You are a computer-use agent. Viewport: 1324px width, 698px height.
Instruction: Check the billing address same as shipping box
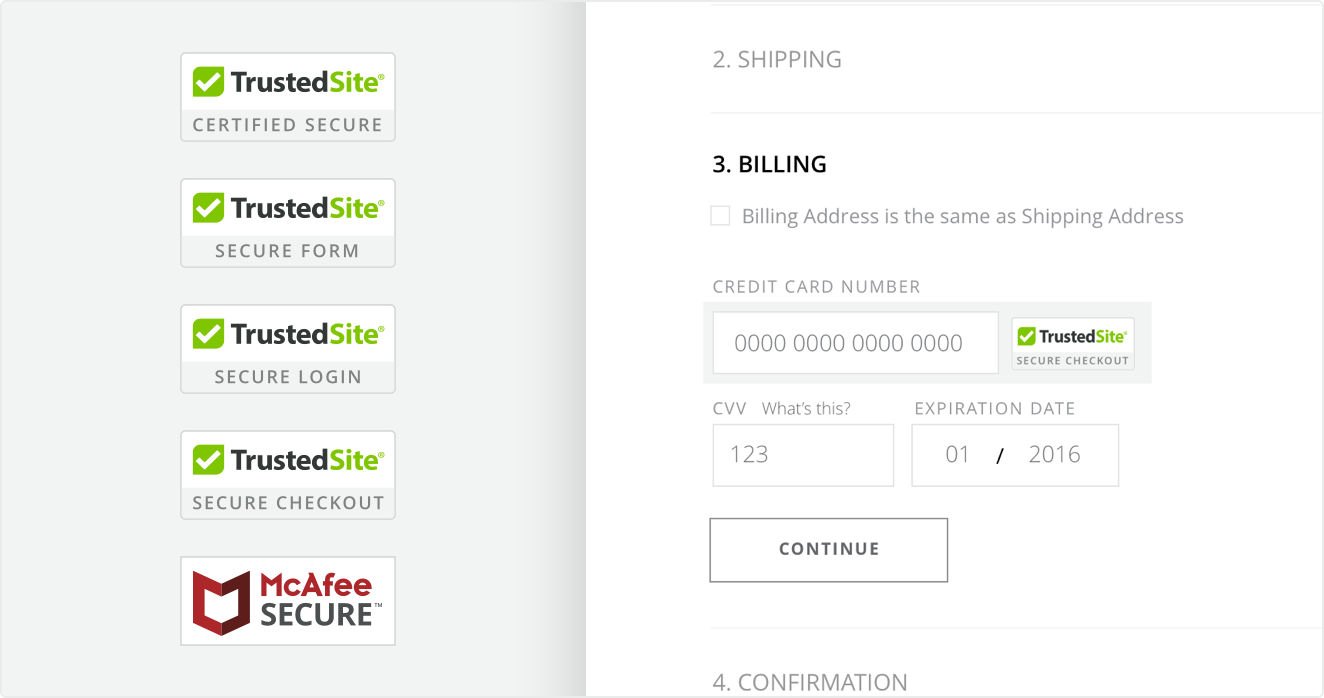(720, 216)
